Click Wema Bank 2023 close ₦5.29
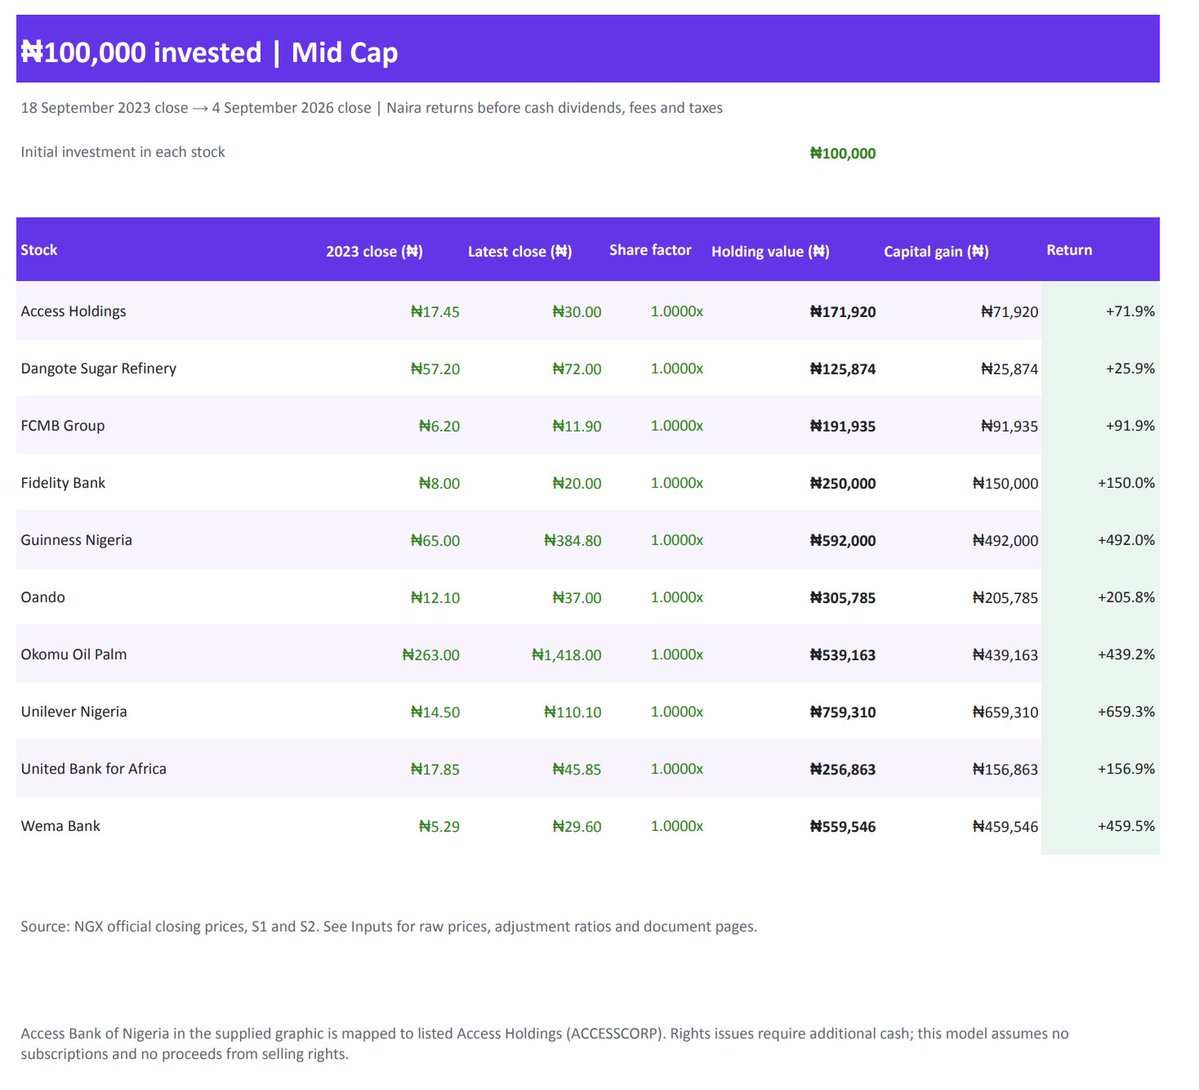The width and height of the screenshot is (1199, 1090). [x=440, y=826]
